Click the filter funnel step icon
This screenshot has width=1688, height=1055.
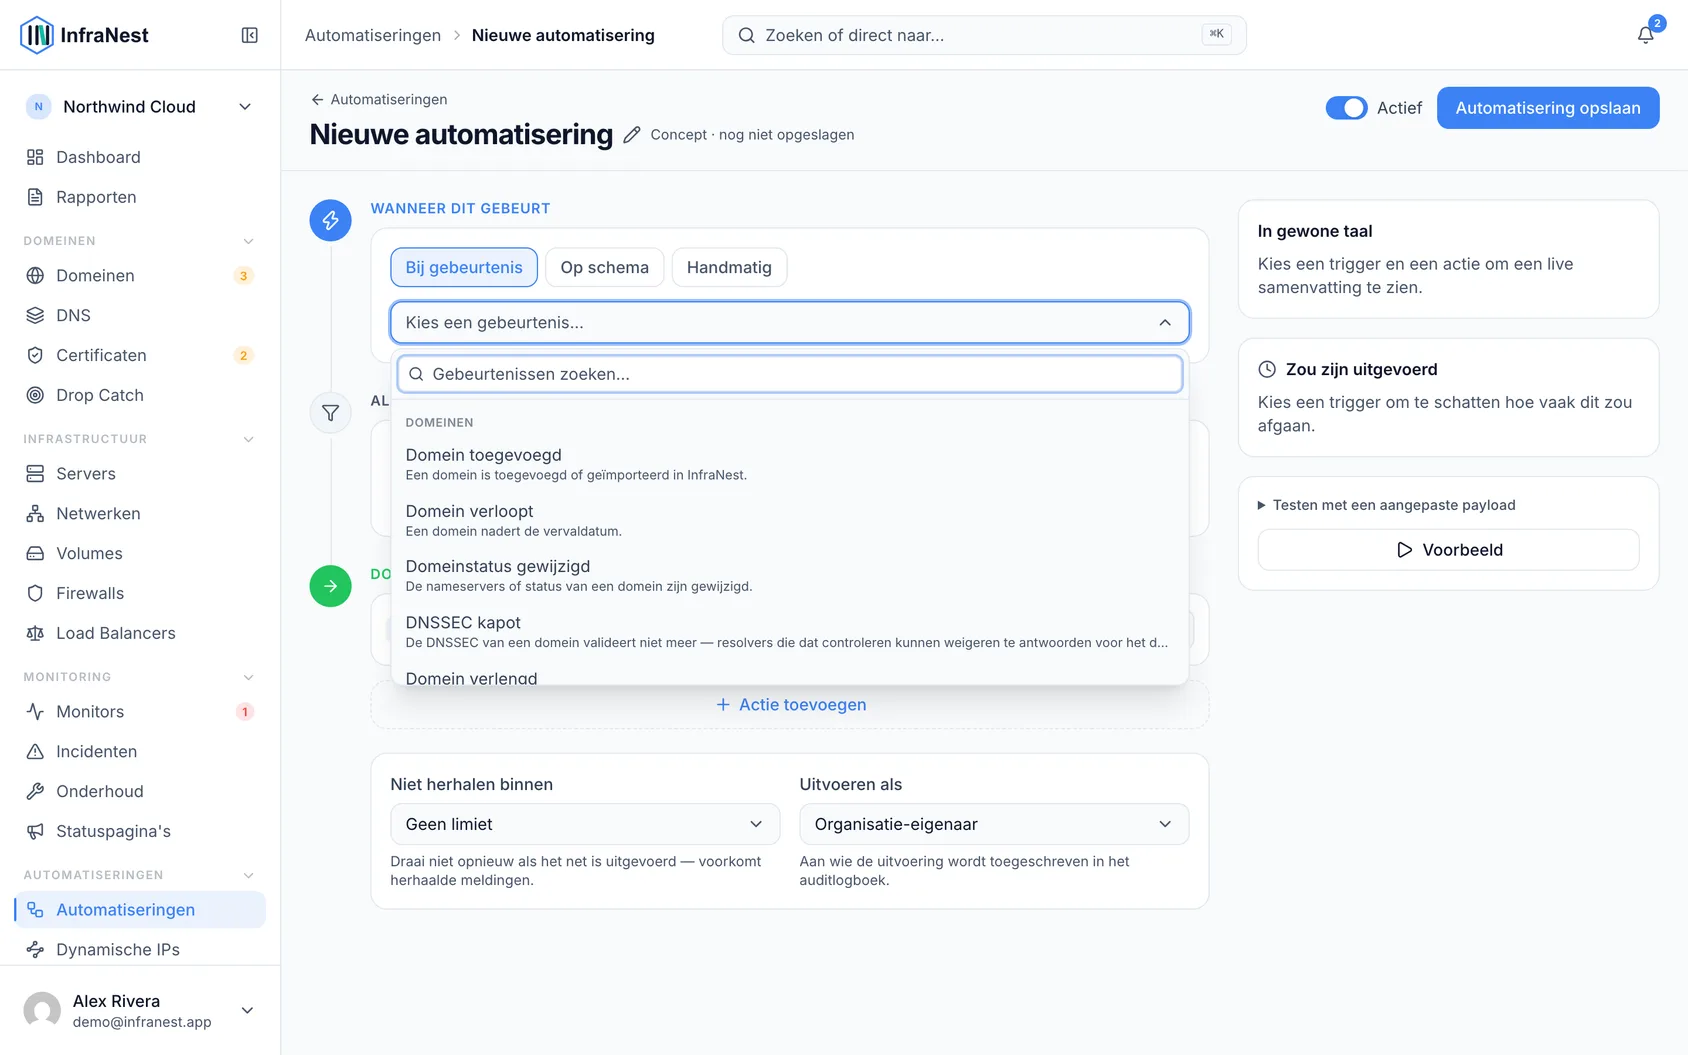[x=330, y=413]
